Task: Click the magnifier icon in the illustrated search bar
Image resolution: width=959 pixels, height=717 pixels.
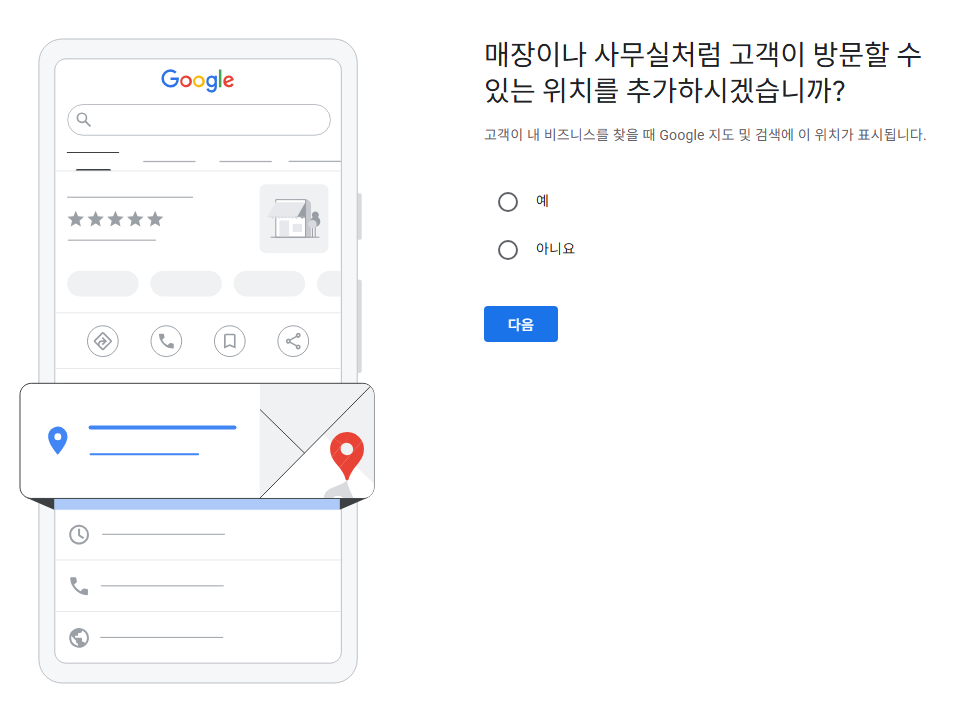Action: tap(84, 119)
